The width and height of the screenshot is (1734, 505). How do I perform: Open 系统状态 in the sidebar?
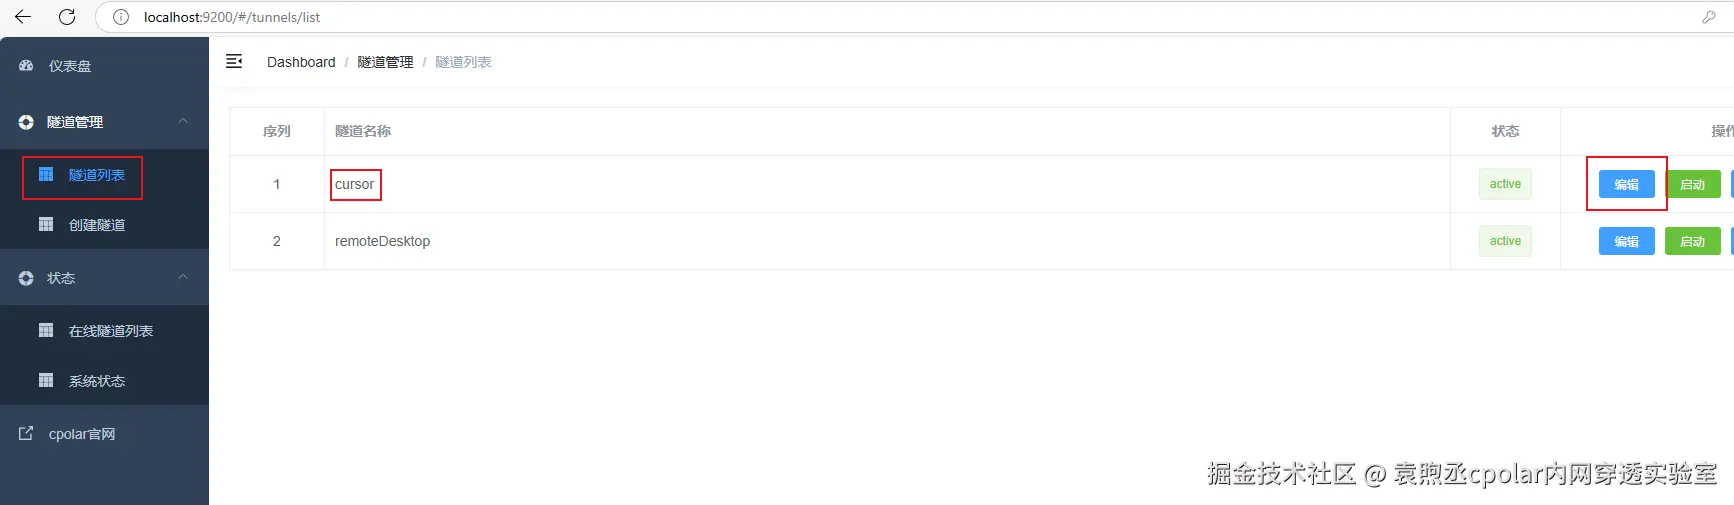coord(96,381)
